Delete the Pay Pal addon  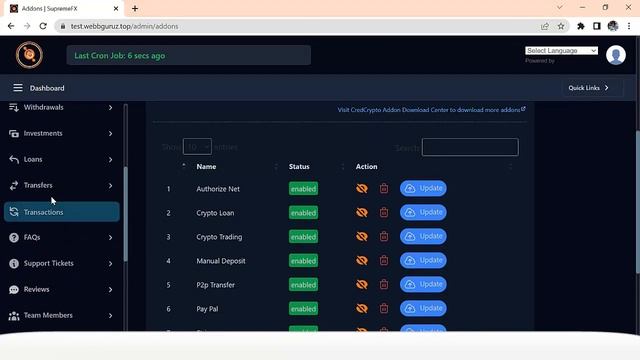click(384, 308)
